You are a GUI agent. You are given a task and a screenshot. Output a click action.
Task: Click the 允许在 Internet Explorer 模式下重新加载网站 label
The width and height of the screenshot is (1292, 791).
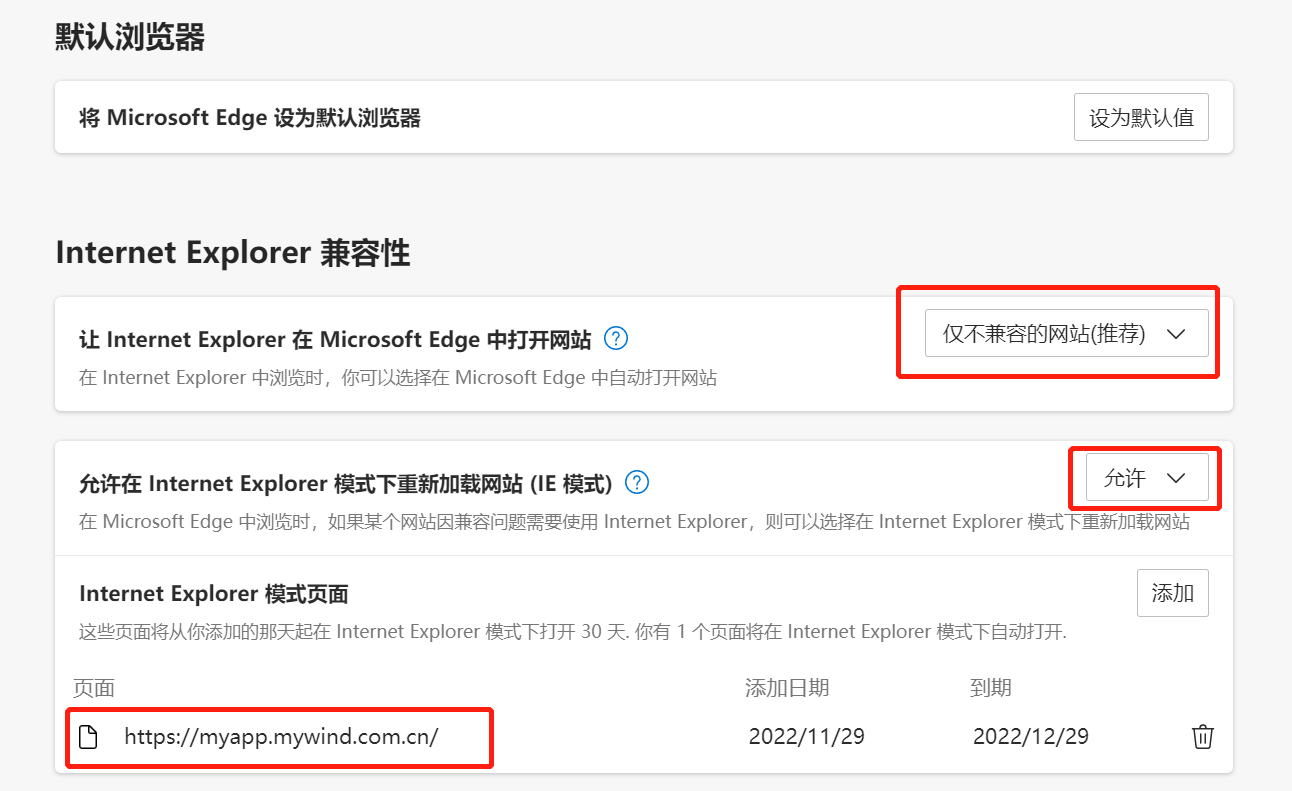(x=344, y=484)
